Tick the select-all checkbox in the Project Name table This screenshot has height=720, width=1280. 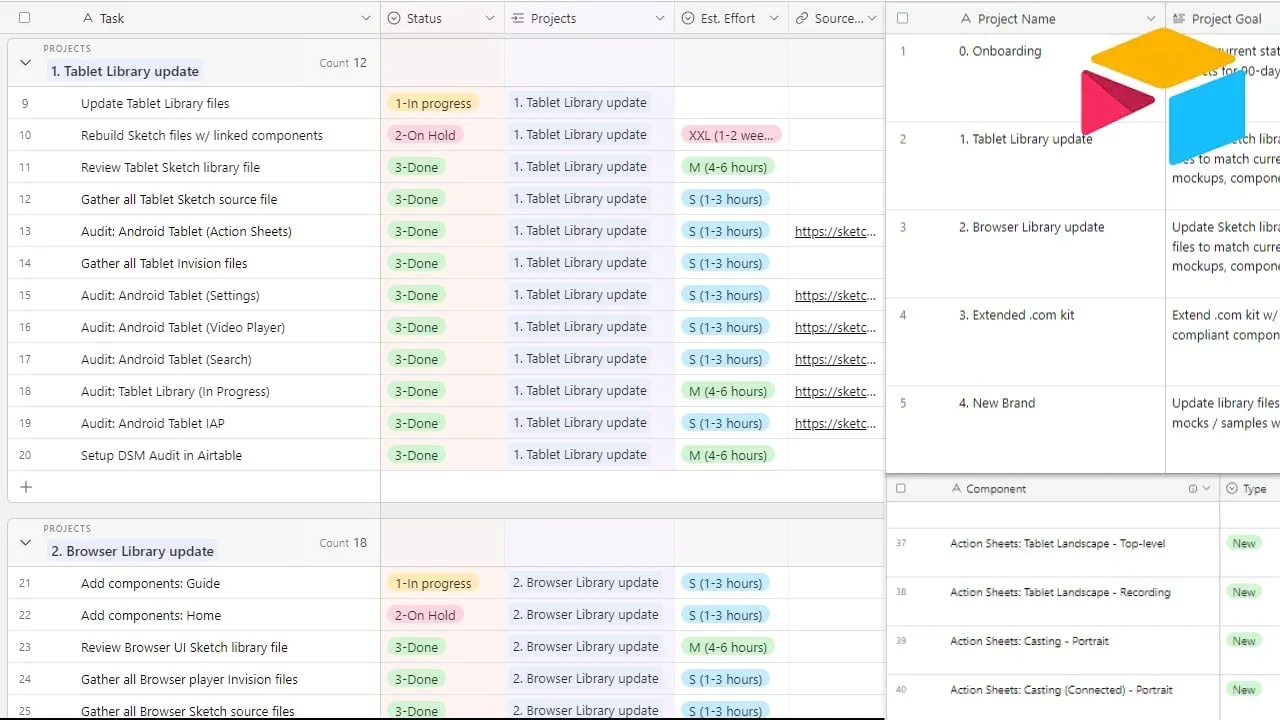point(903,18)
